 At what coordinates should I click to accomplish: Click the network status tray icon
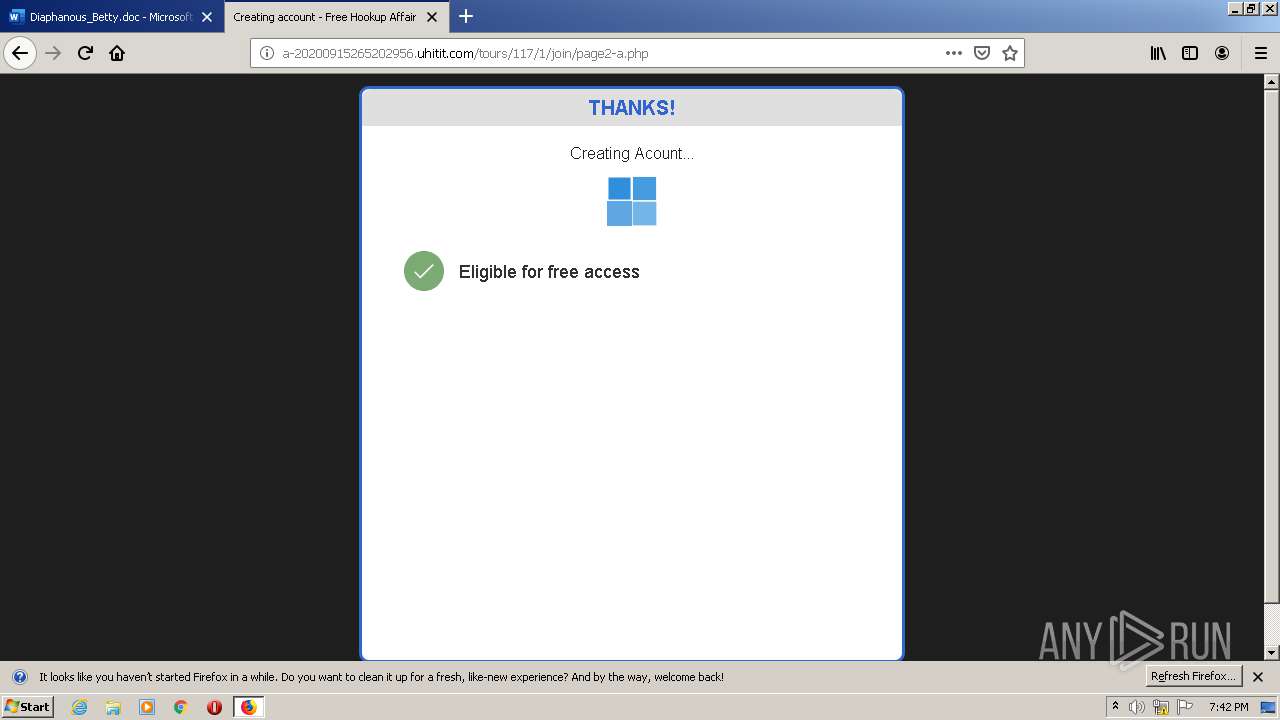pyautogui.click(x=1161, y=707)
